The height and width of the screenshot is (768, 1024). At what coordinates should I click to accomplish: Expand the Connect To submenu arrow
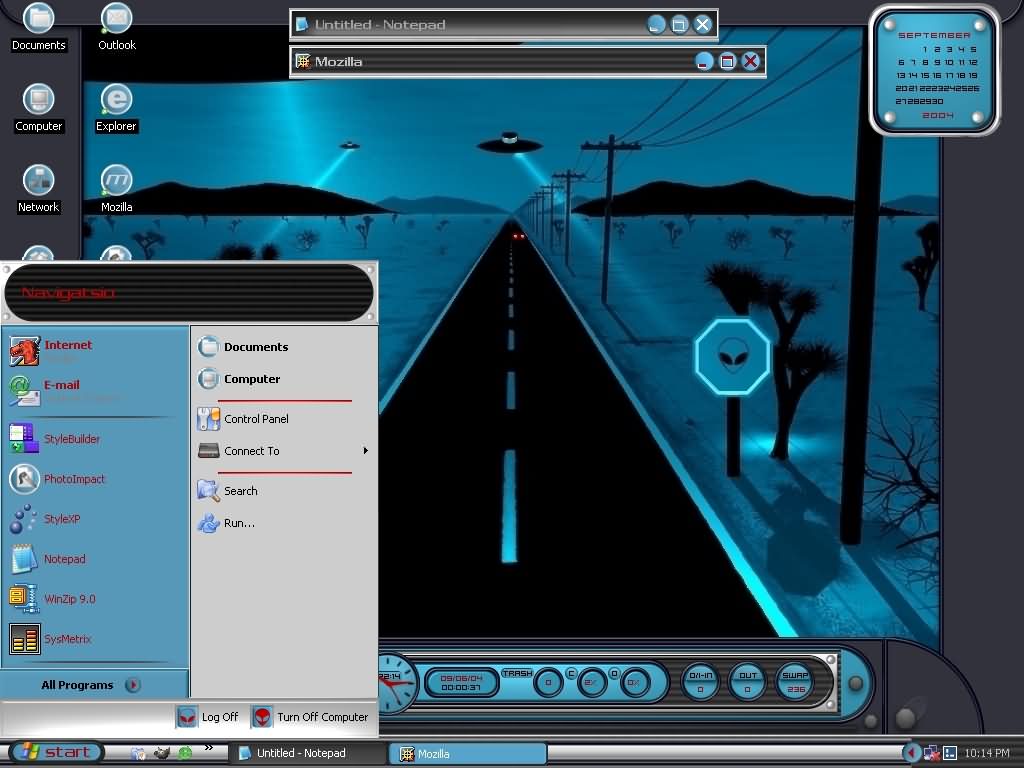point(366,451)
